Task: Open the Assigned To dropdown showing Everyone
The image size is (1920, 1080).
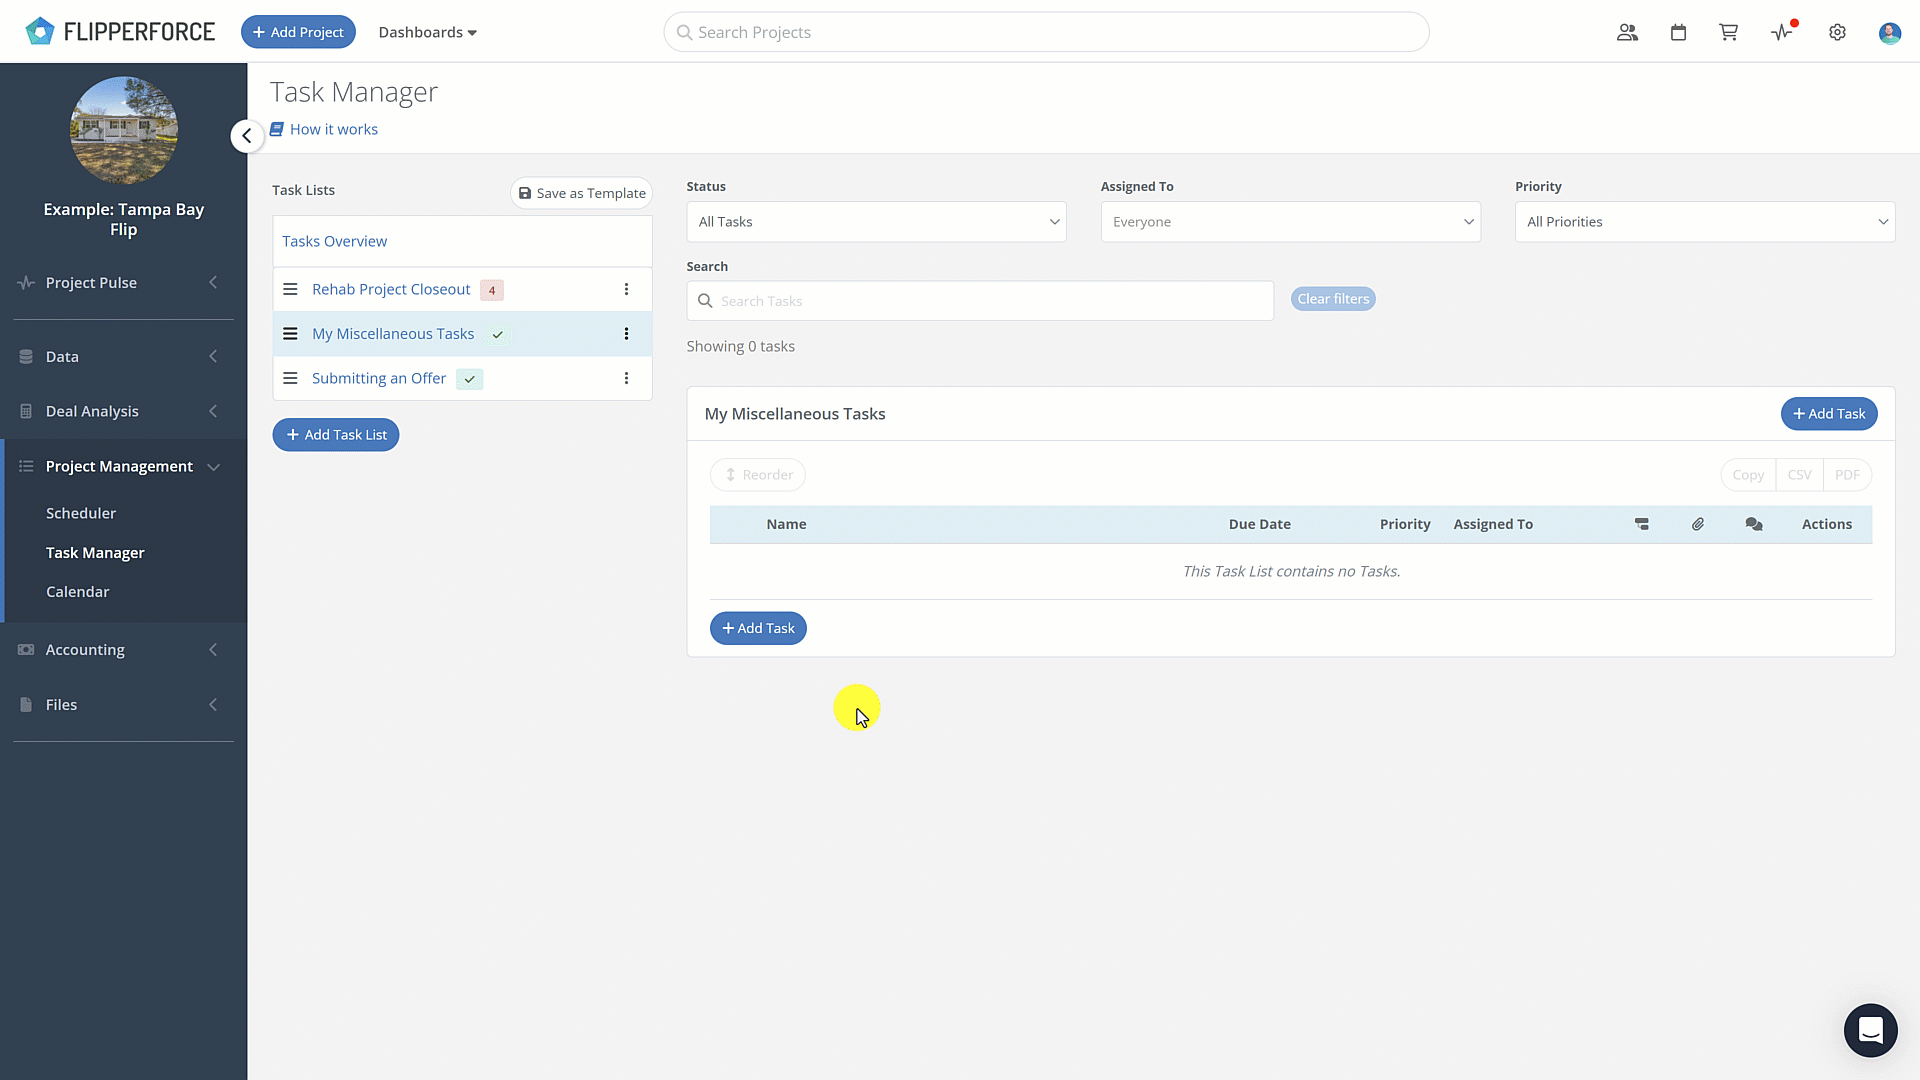Action: pyautogui.click(x=1290, y=222)
